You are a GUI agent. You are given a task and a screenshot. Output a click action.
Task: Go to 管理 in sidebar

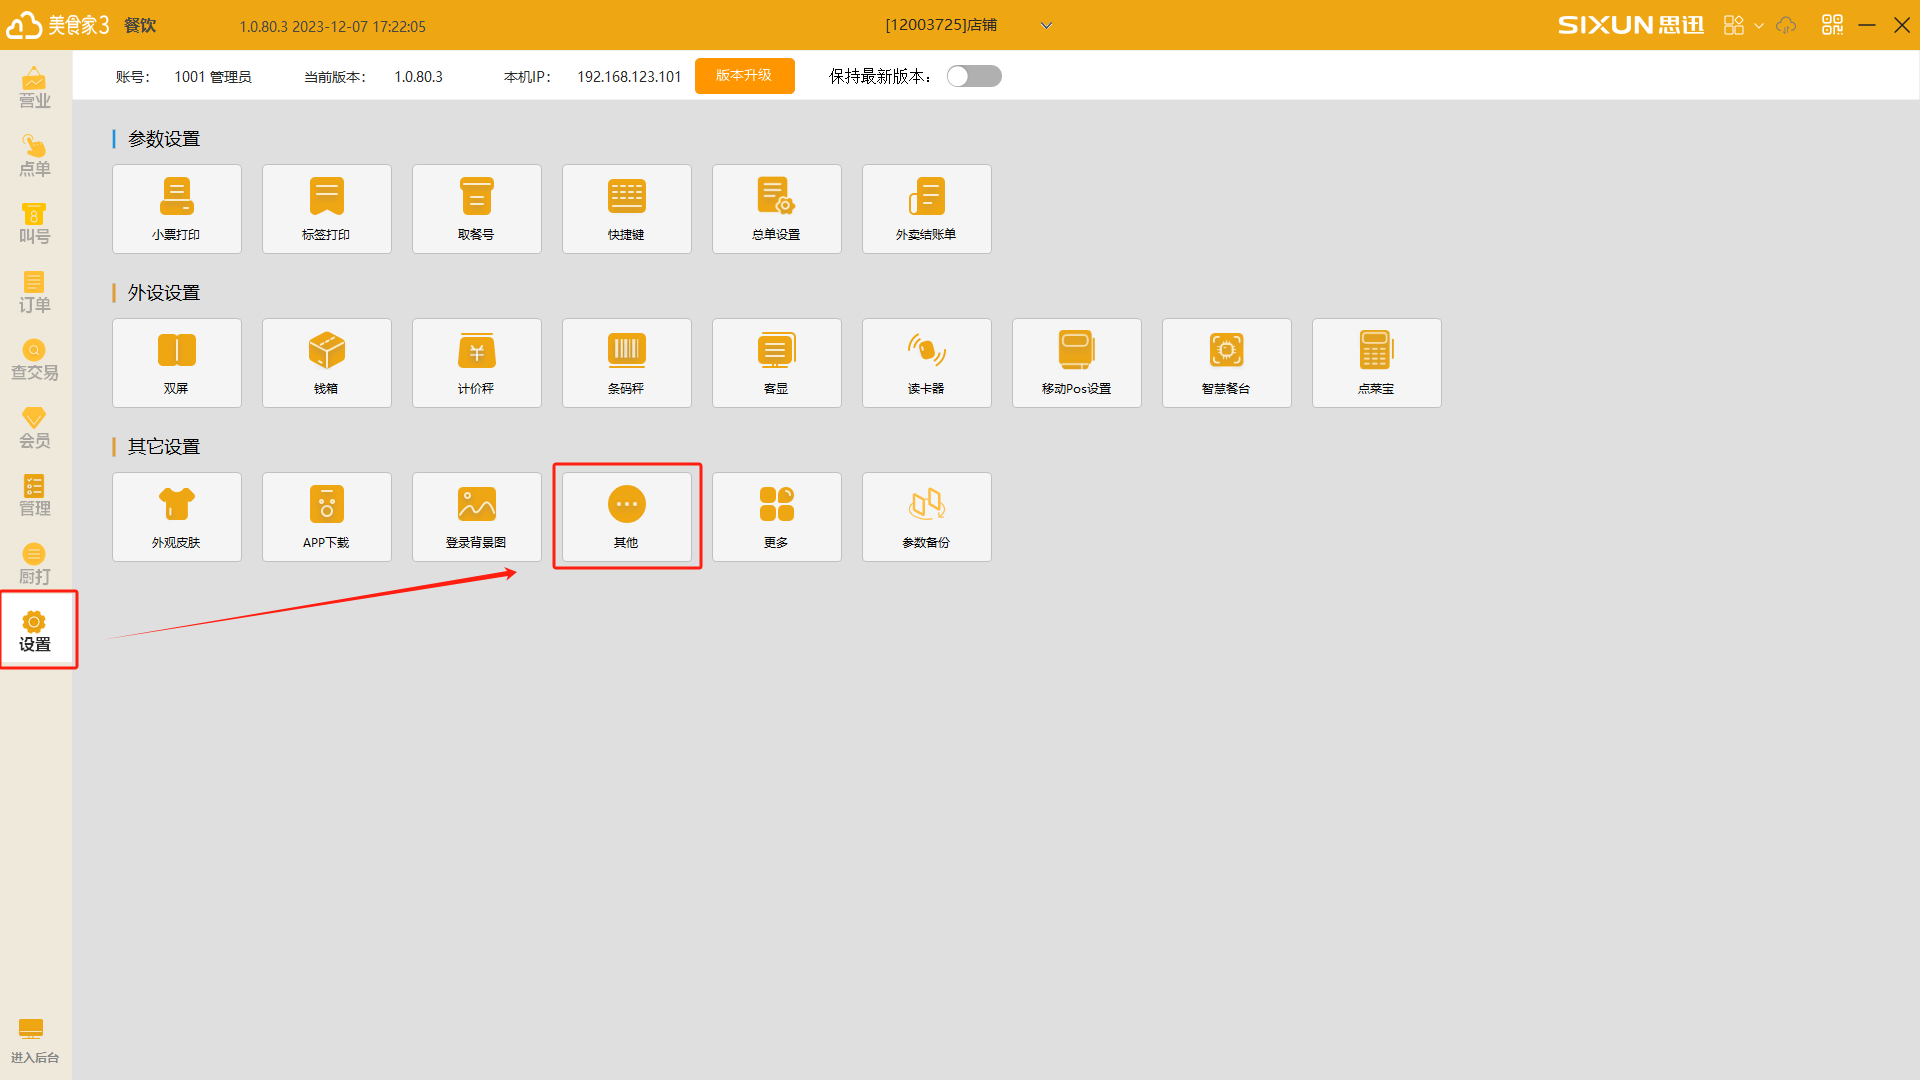(35, 496)
